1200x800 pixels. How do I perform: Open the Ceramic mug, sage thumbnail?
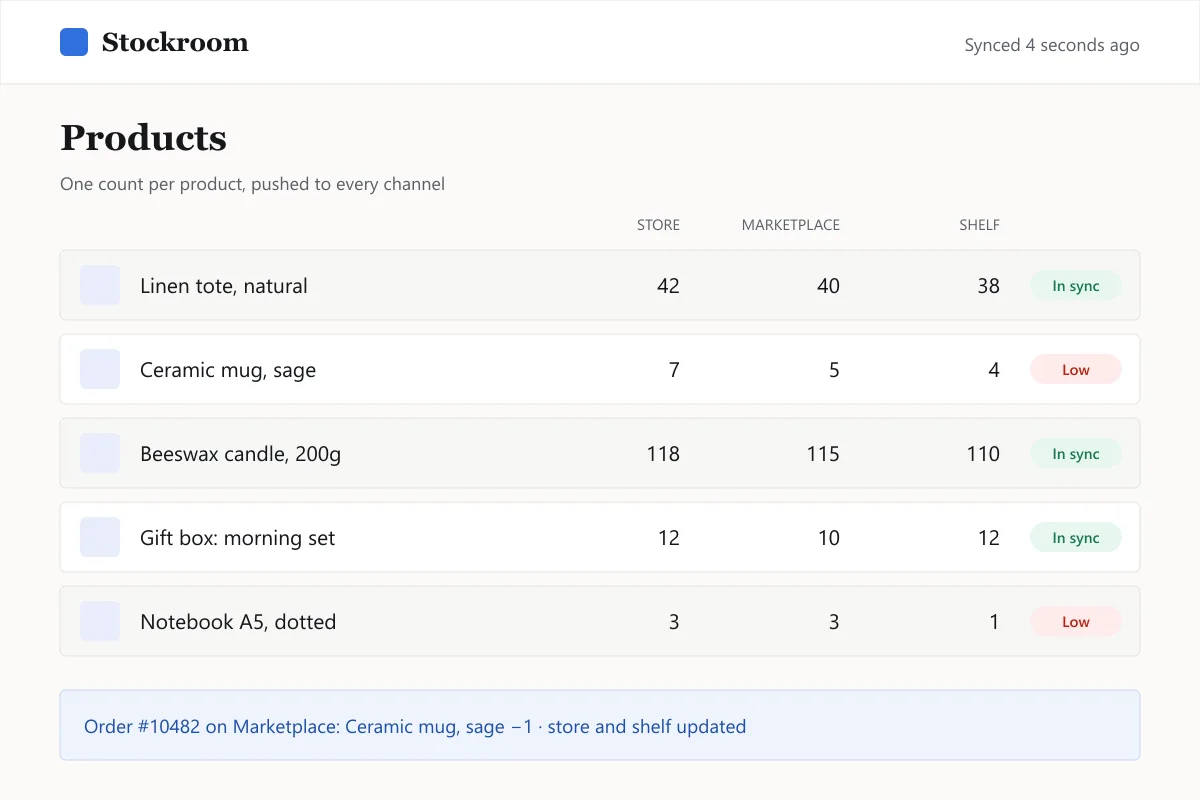click(100, 369)
